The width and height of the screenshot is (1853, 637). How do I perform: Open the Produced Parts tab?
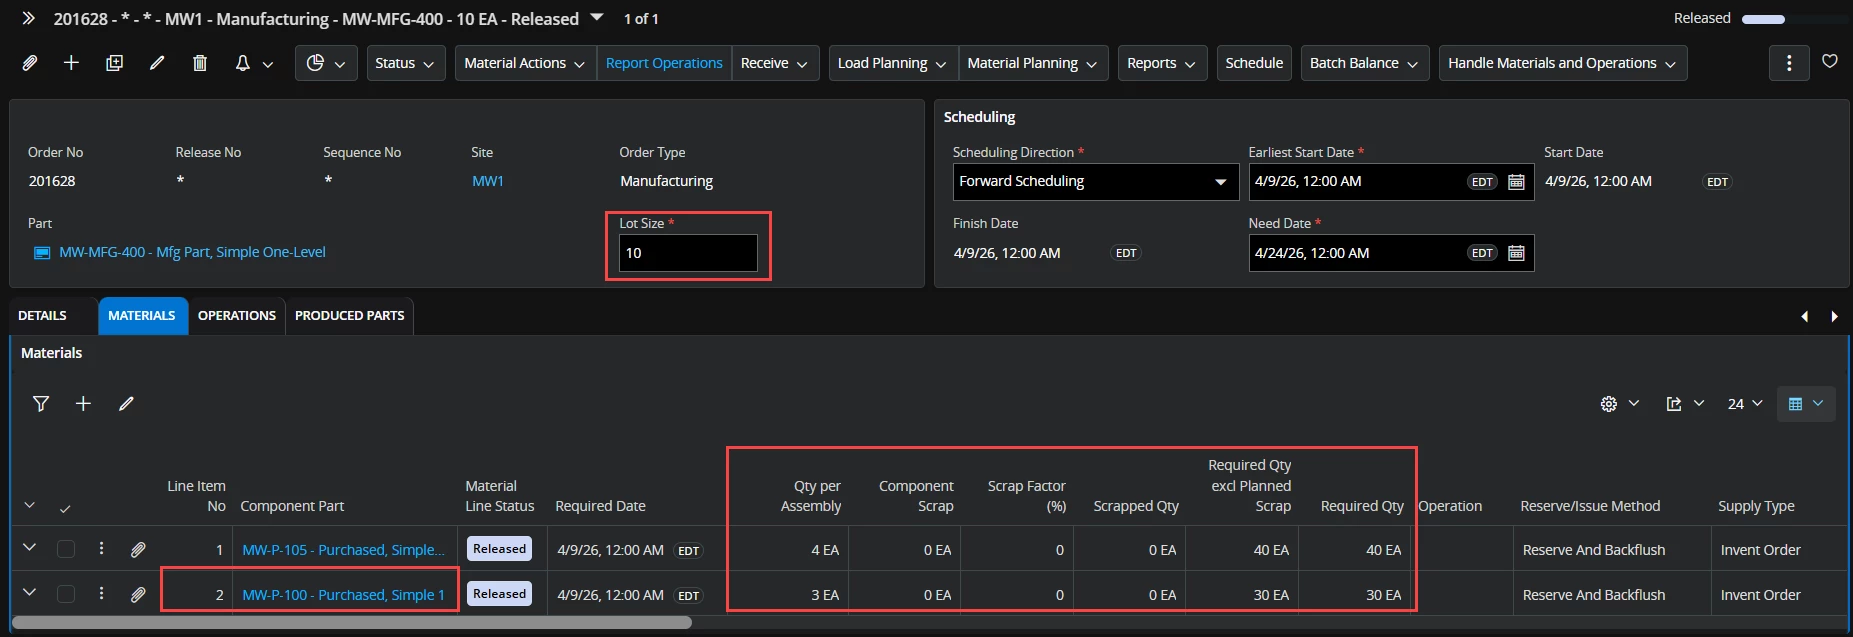[x=349, y=316]
